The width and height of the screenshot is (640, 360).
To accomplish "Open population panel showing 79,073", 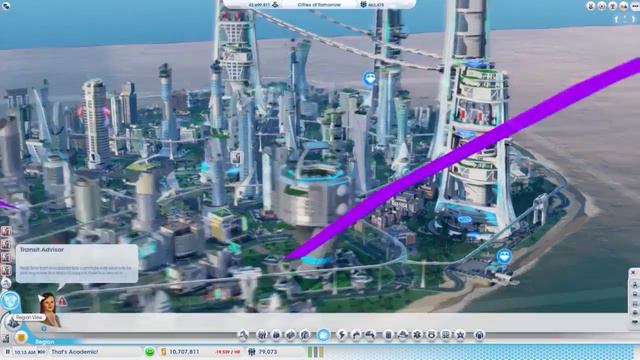I will pyautogui.click(x=263, y=351).
